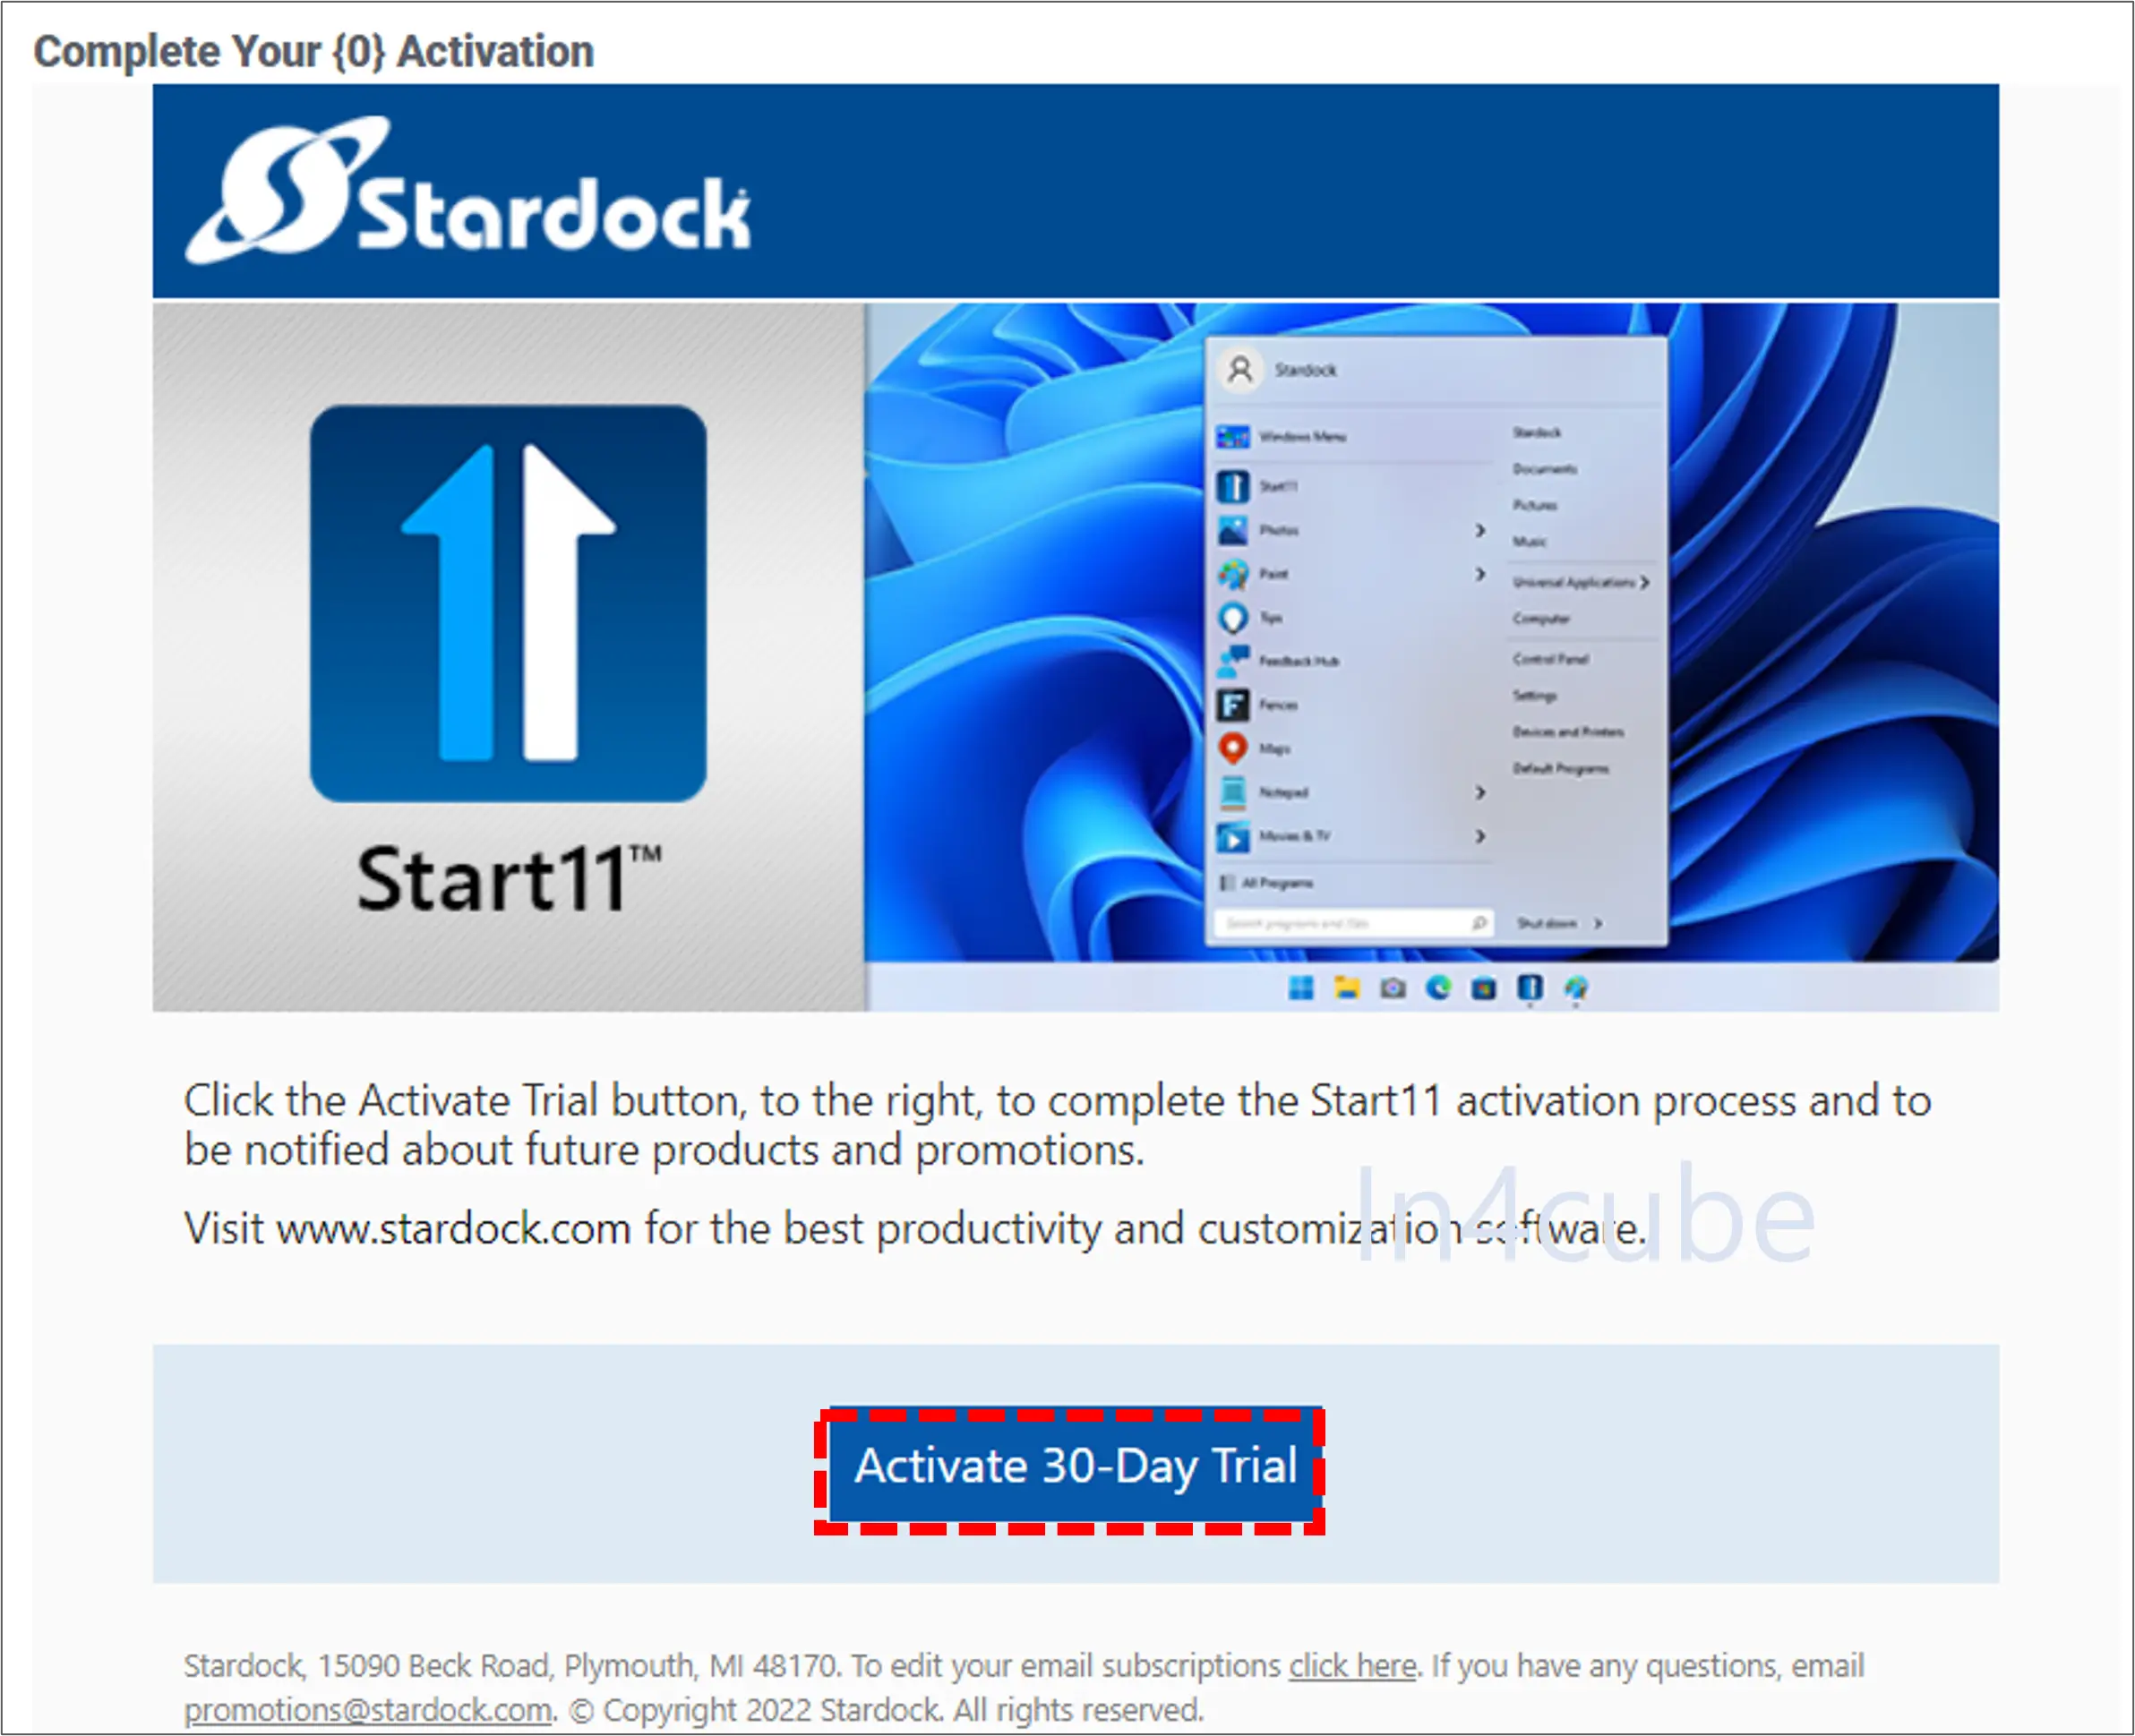Expand the Universal Applications arrow
Viewport: 2135px width, 1736px height.
(x=1644, y=582)
